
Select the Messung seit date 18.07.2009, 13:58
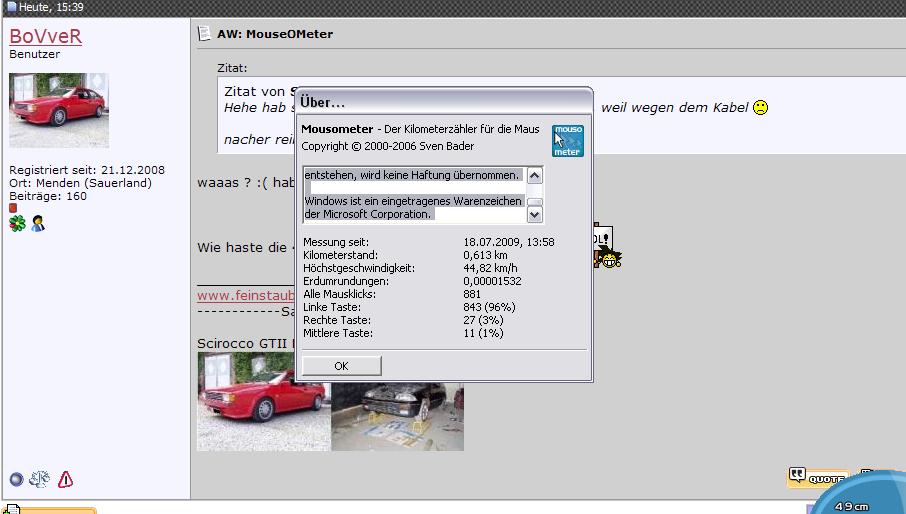coord(508,242)
